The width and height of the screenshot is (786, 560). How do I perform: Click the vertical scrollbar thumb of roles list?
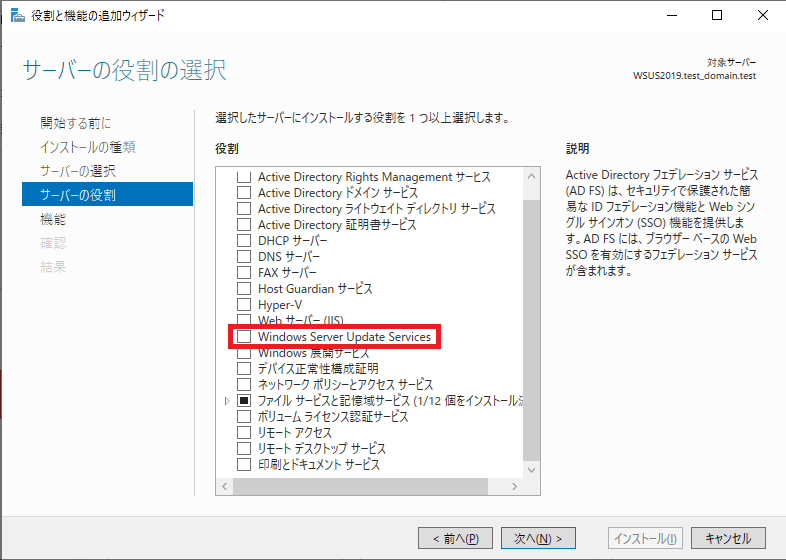(x=531, y=330)
